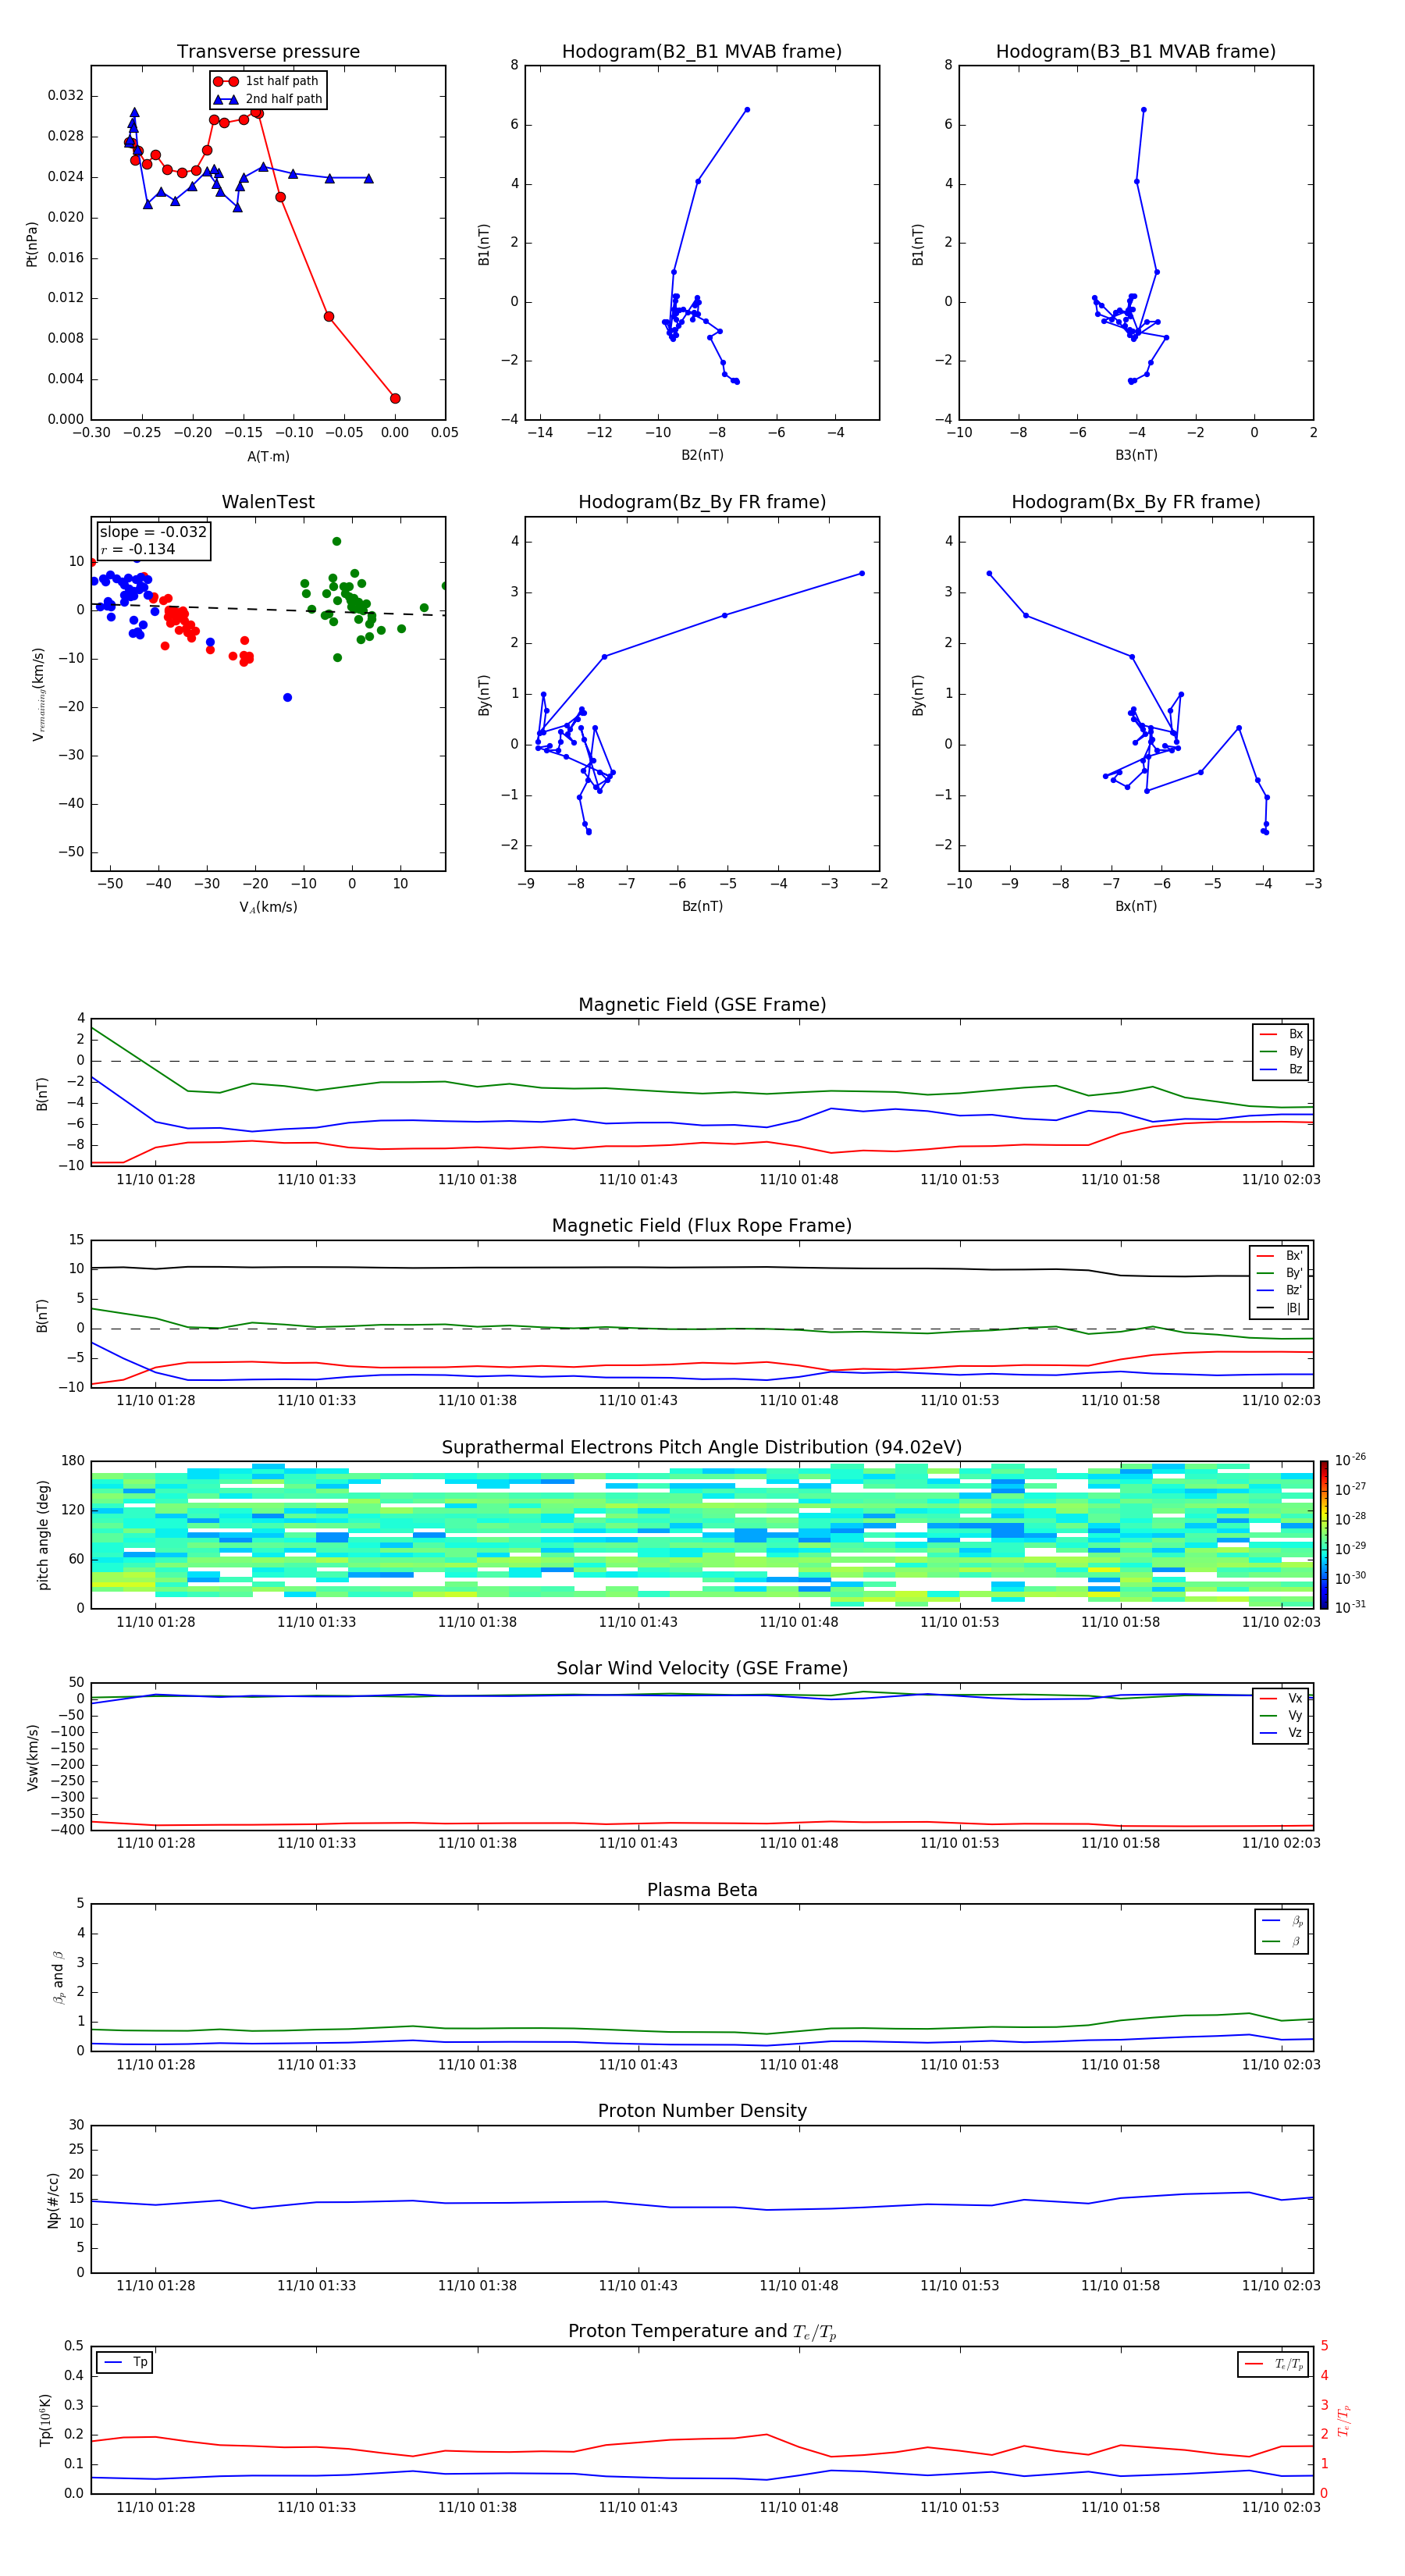Click the 'WalenTest' plot title
The width and height of the screenshot is (1405, 2576).
(x=268, y=502)
